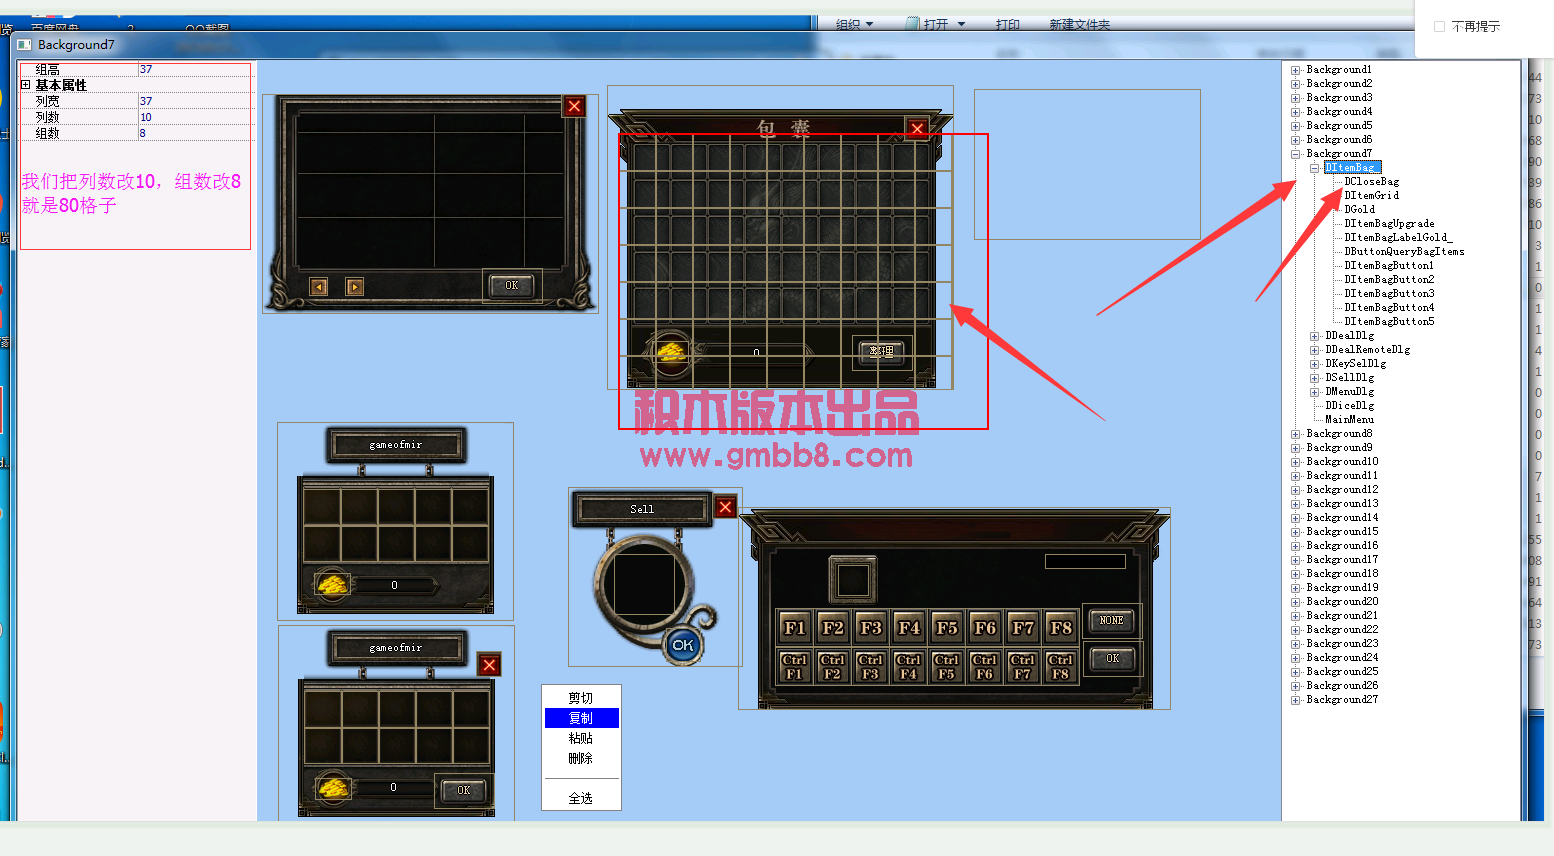This screenshot has height=856, width=1554.
Task: Expand the Background1 tree node
Action: (x=1296, y=70)
